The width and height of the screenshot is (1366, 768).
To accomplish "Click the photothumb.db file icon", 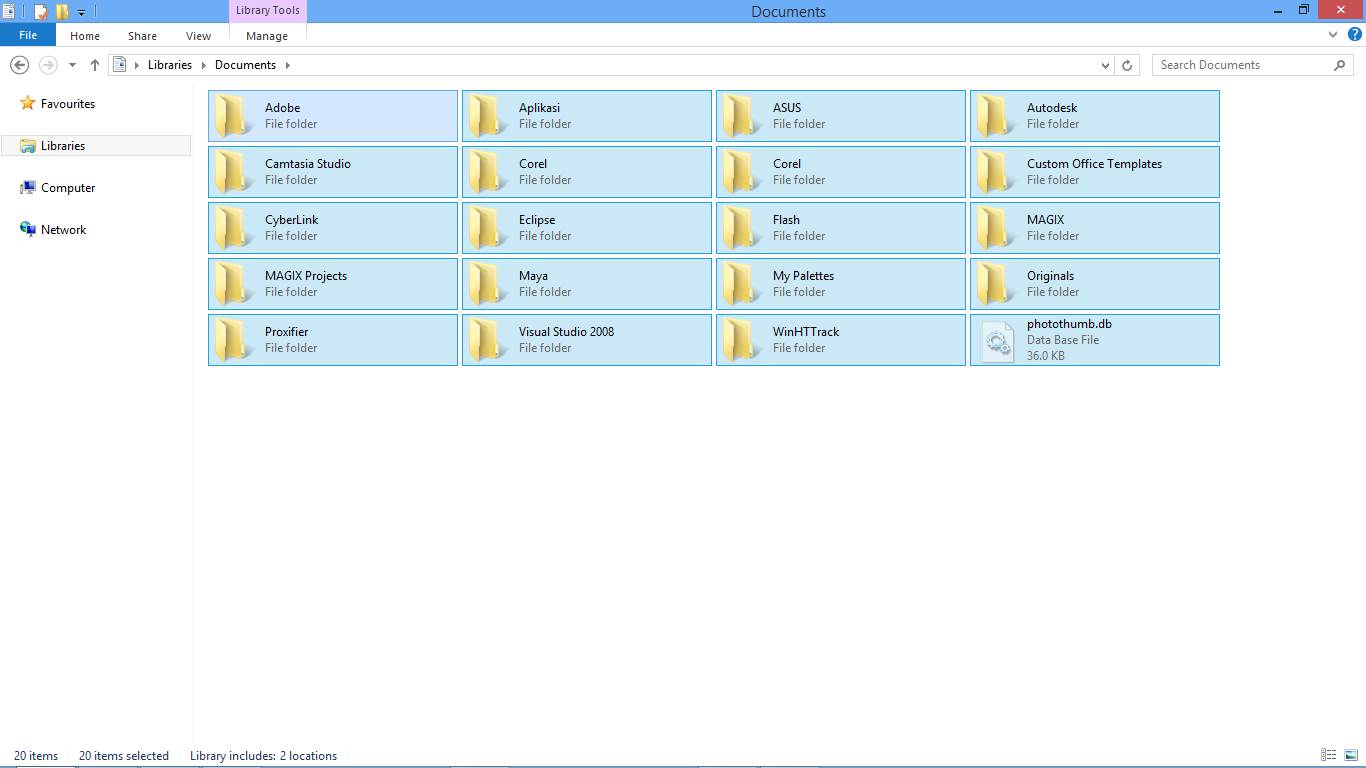I will pyautogui.click(x=997, y=340).
